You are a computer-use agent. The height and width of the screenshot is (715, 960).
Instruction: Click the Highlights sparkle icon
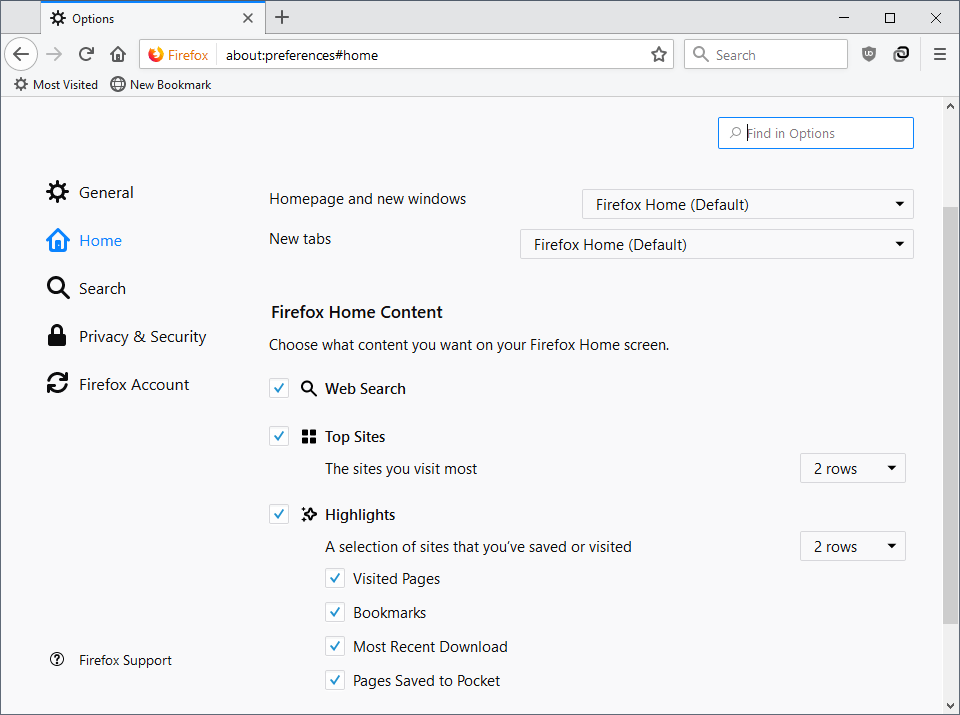coord(309,514)
